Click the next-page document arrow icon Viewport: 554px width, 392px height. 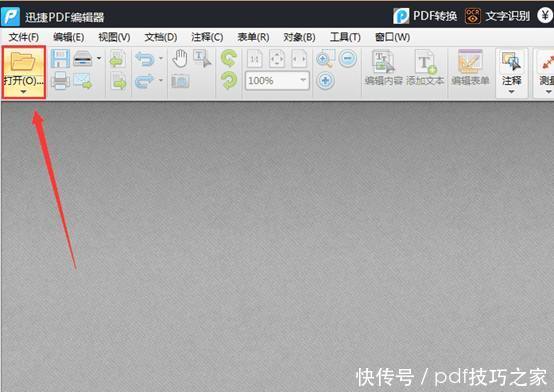(119, 82)
